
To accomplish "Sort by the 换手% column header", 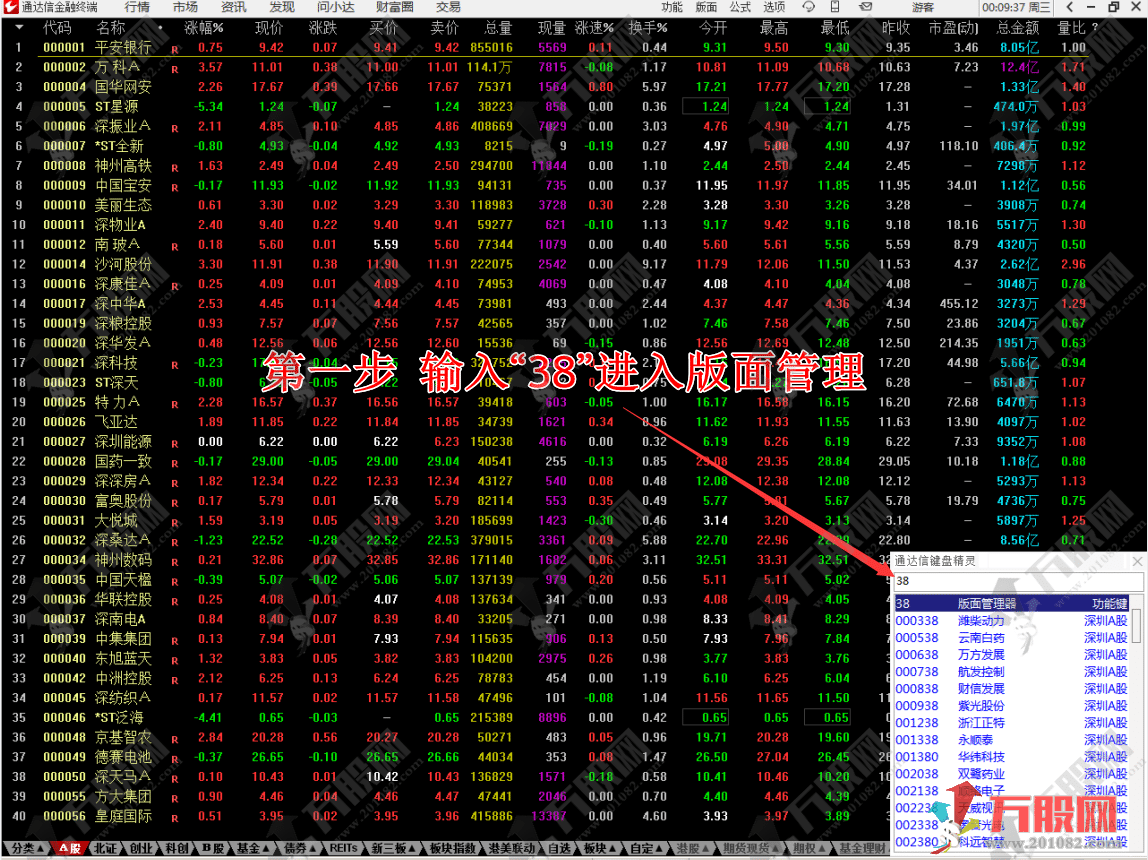I will click(648, 28).
